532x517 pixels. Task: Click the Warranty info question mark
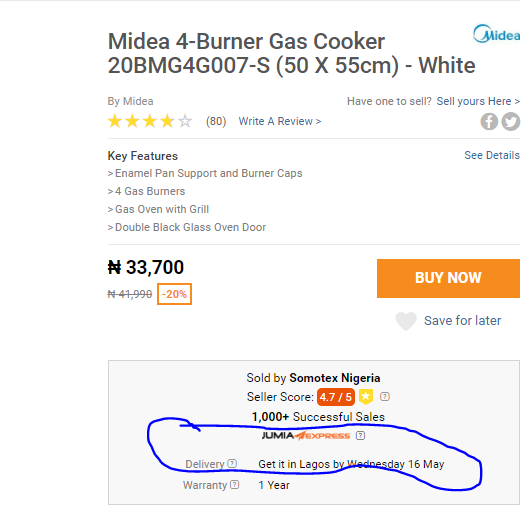pyautogui.click(x=235, y=484)
